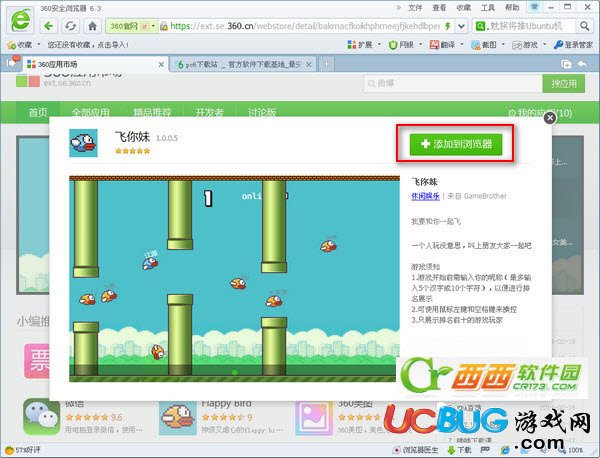Click the 登录管家 login manager button
The width and height of the screenshot is (600, 458).
tap(573, 45)
